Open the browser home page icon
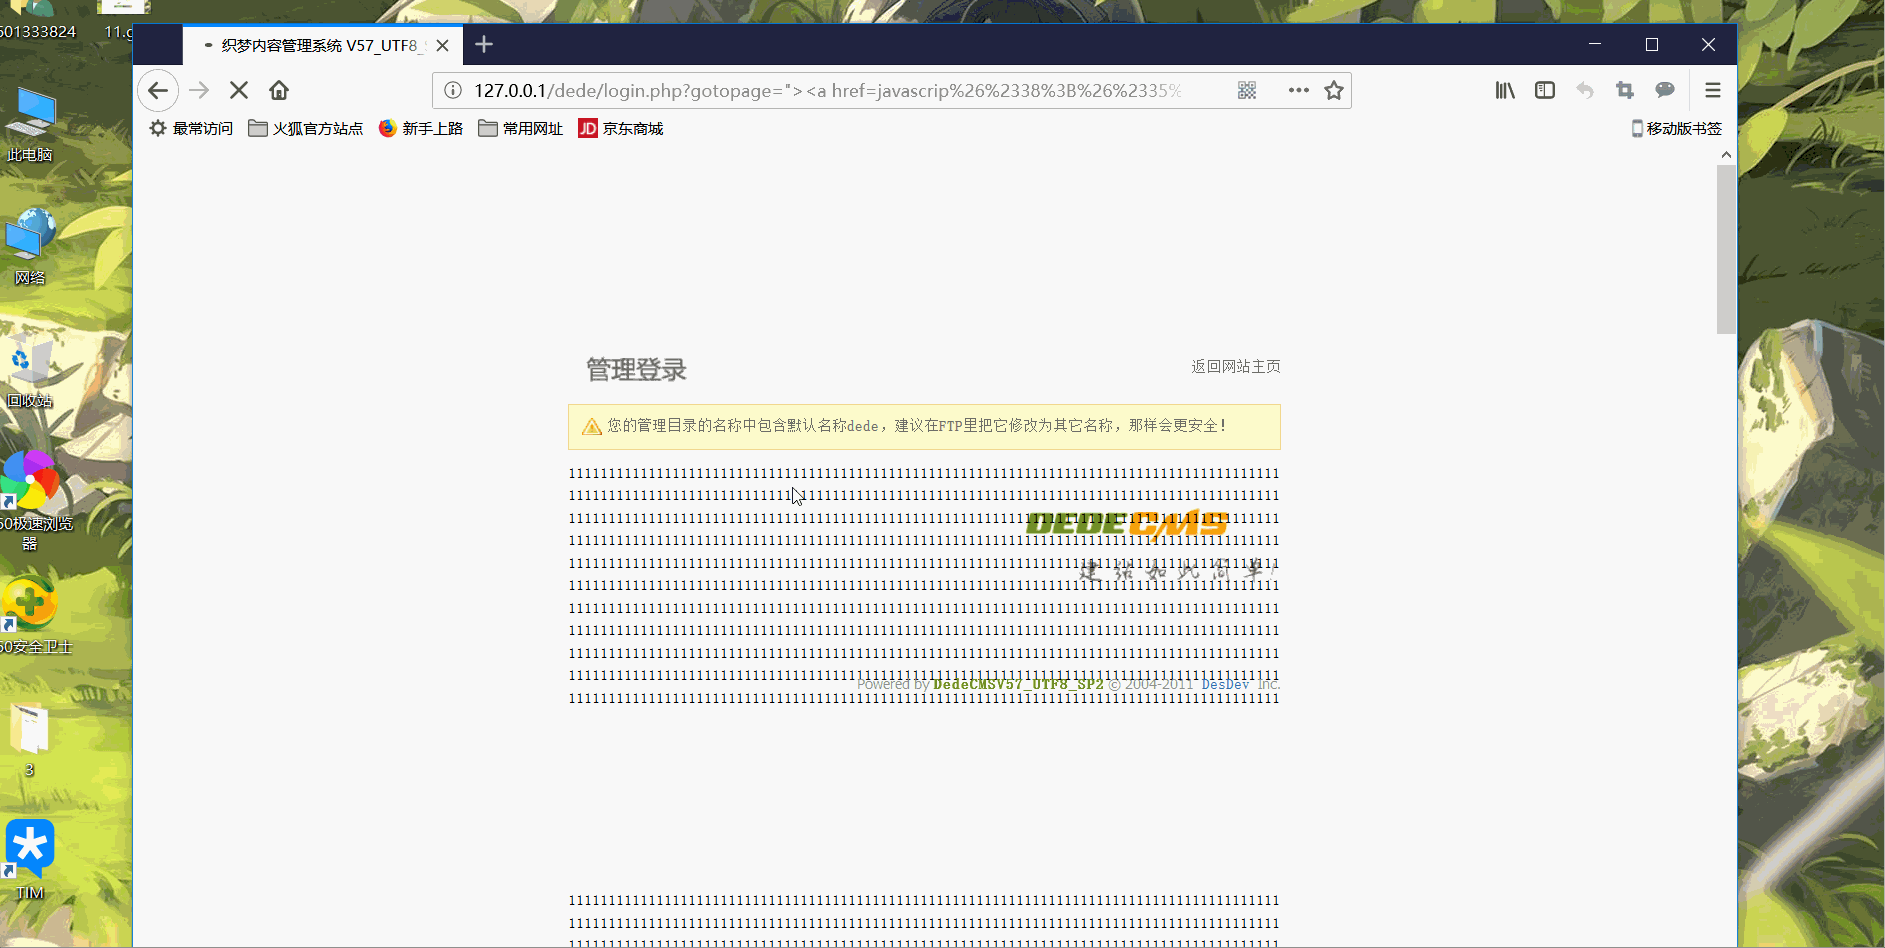The height and width of the screenshot is (948, 1885). pos(279,90)
